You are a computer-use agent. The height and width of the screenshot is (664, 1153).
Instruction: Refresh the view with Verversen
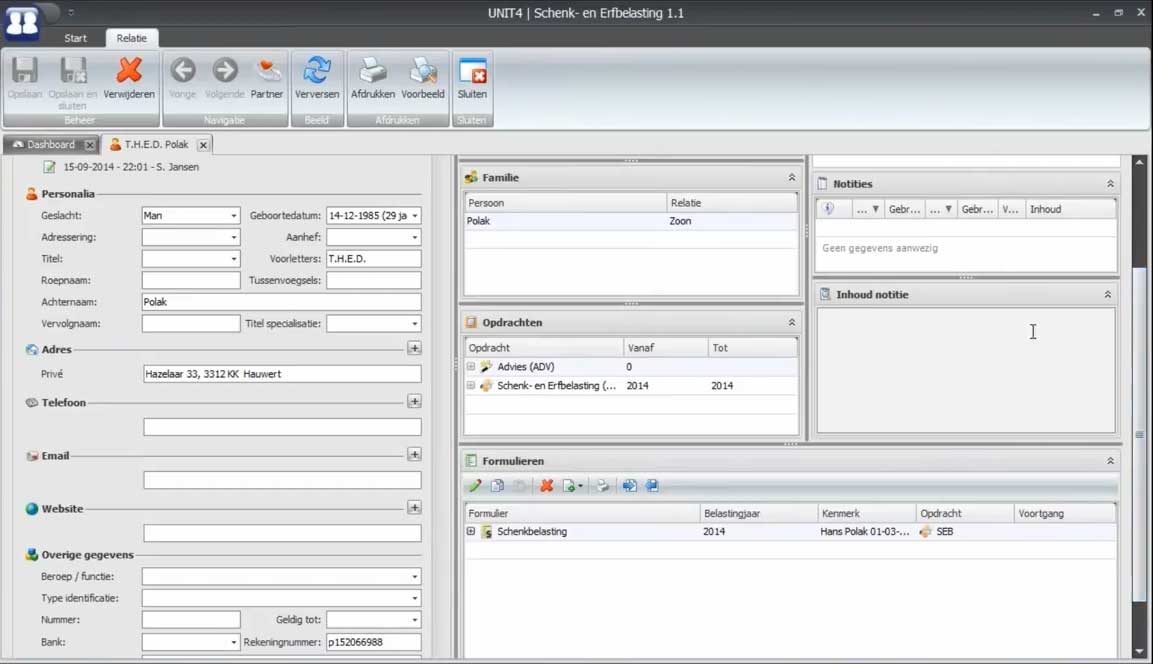[317, 72]
